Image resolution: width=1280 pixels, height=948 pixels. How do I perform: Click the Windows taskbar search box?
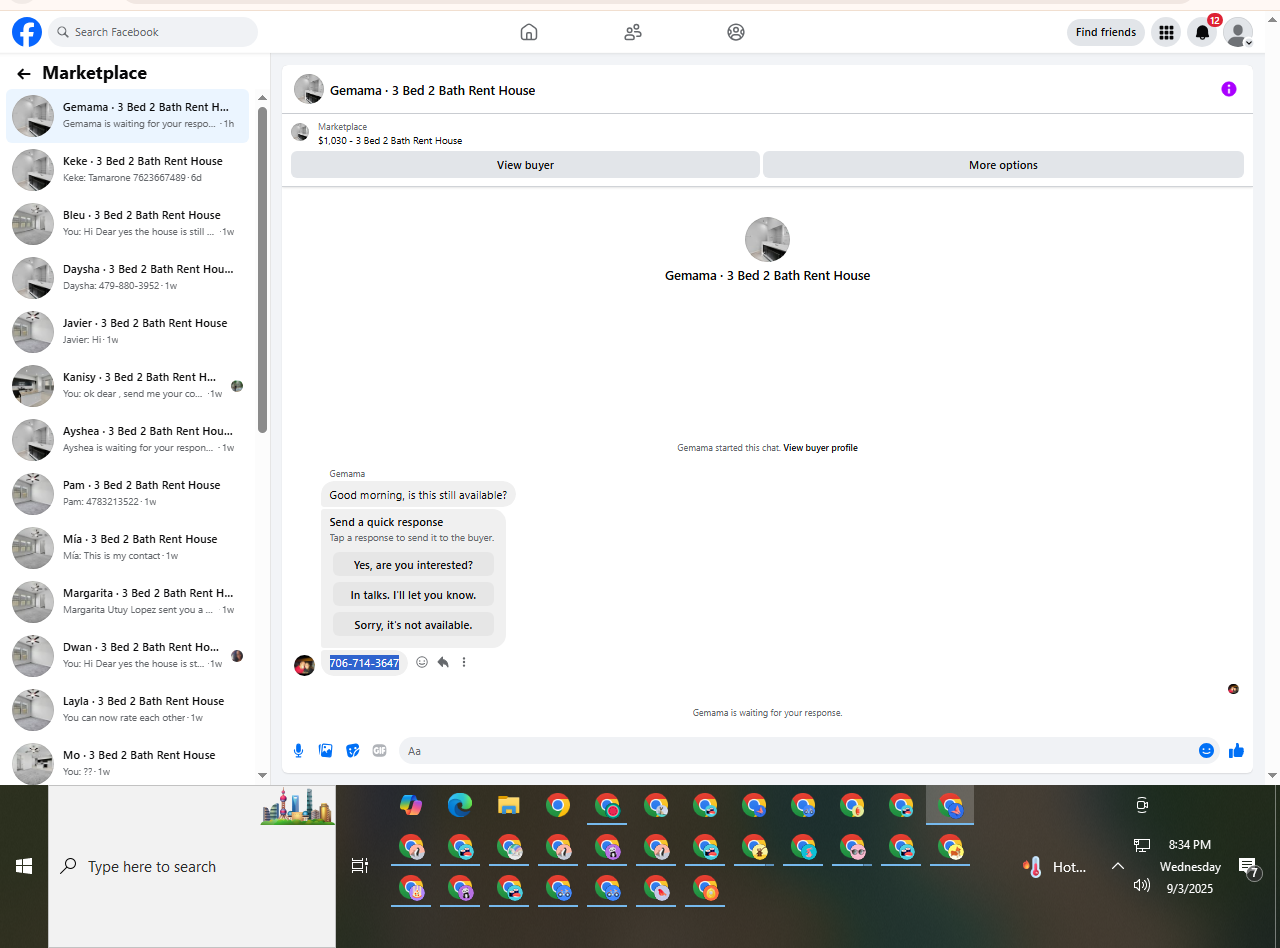click(192, 866)
